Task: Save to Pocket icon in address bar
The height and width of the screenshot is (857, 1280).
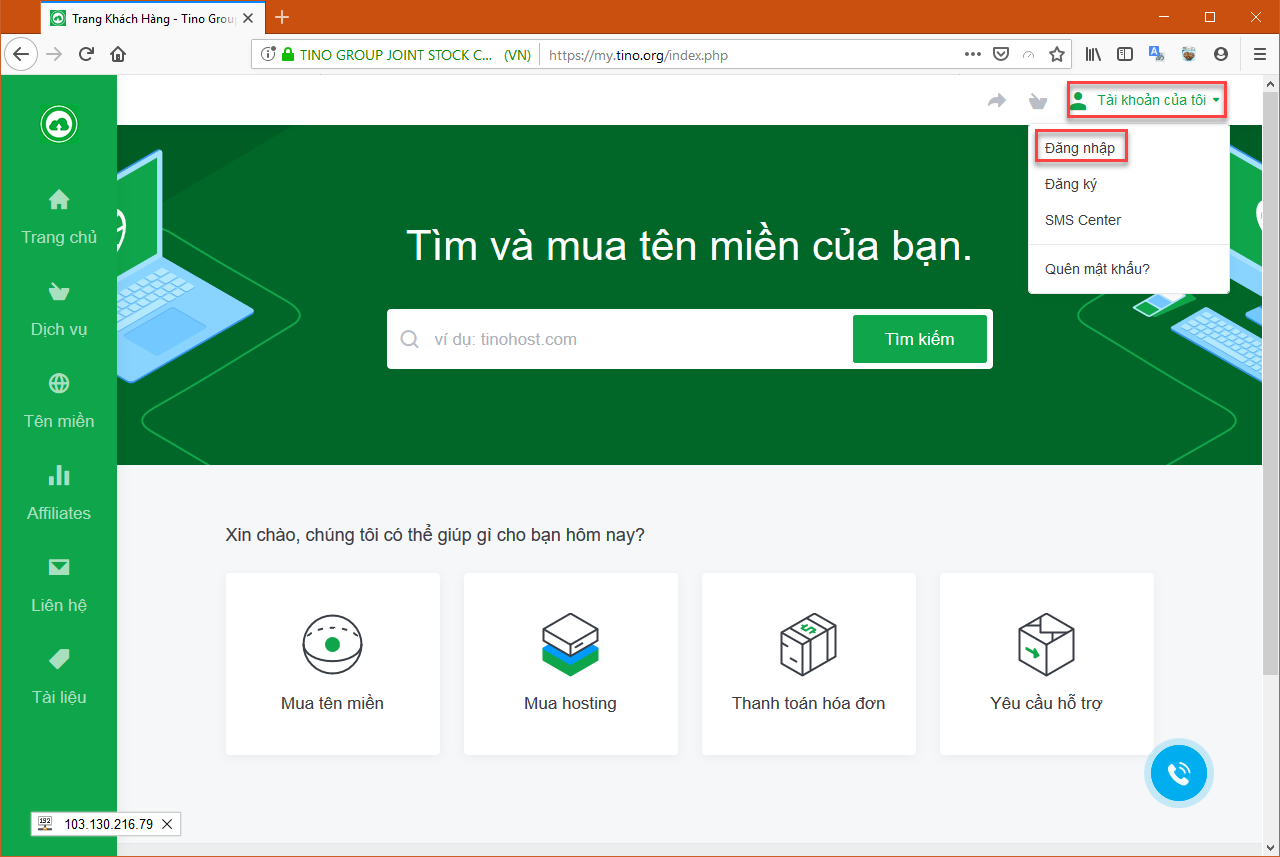Action: 1000,55
